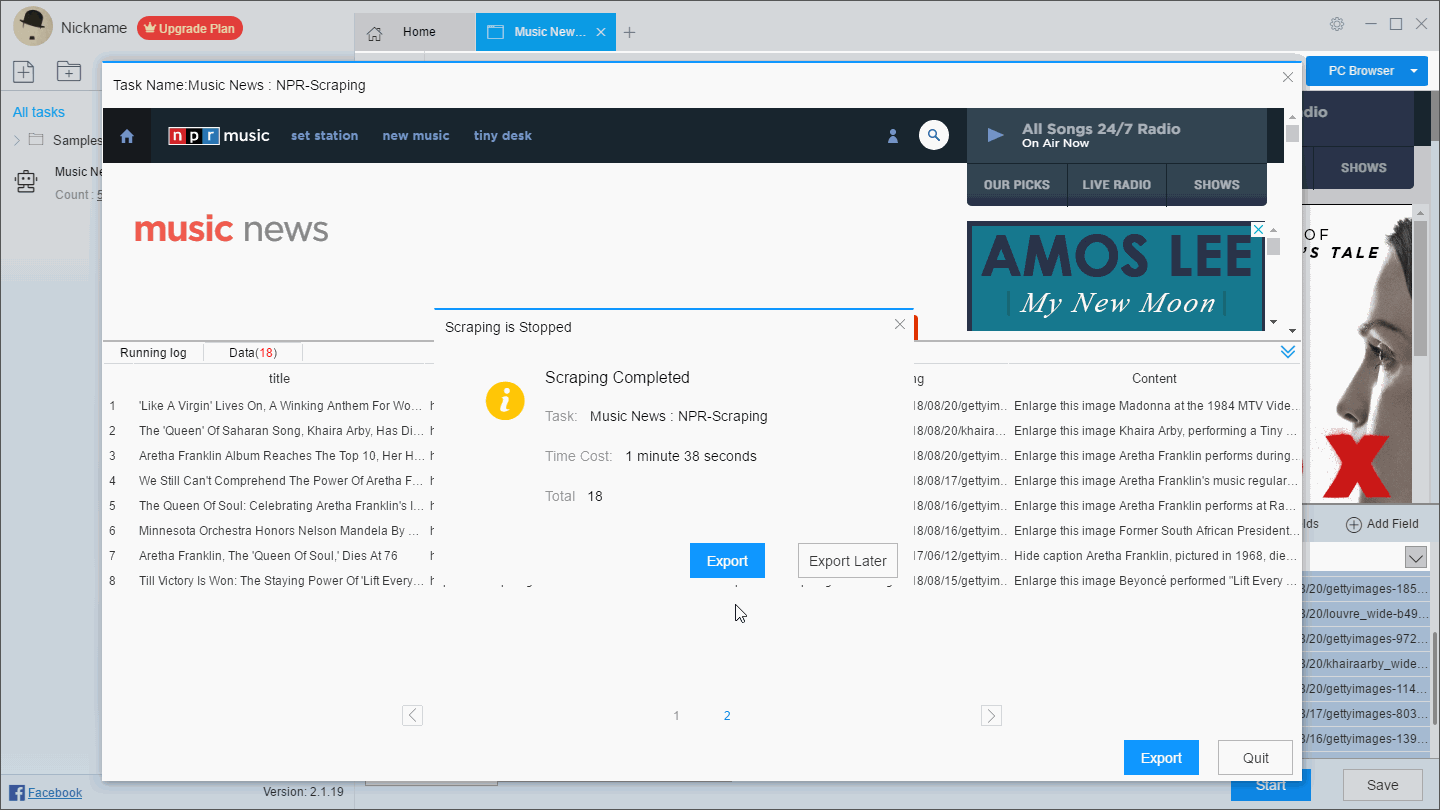
Task: Select the SHOWS tab in task window
Action: (1217, 185)
